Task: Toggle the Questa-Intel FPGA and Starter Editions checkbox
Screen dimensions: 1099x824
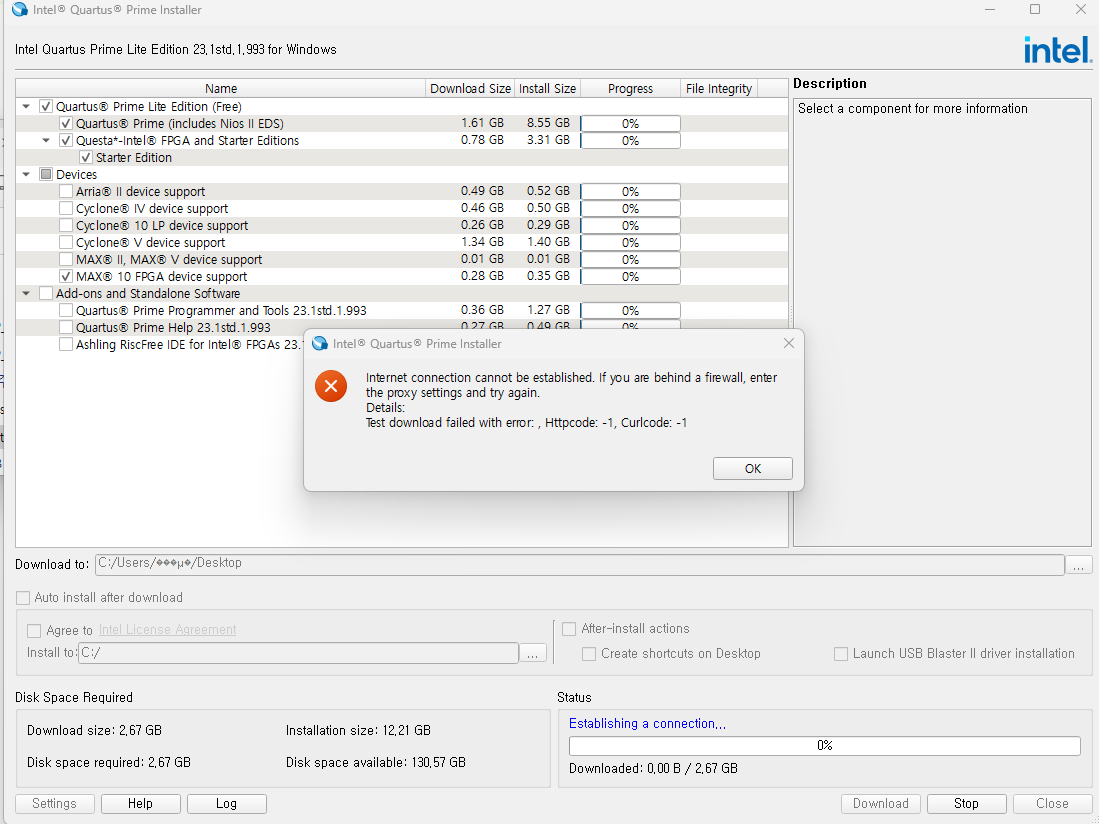Action: coord(66,140)
